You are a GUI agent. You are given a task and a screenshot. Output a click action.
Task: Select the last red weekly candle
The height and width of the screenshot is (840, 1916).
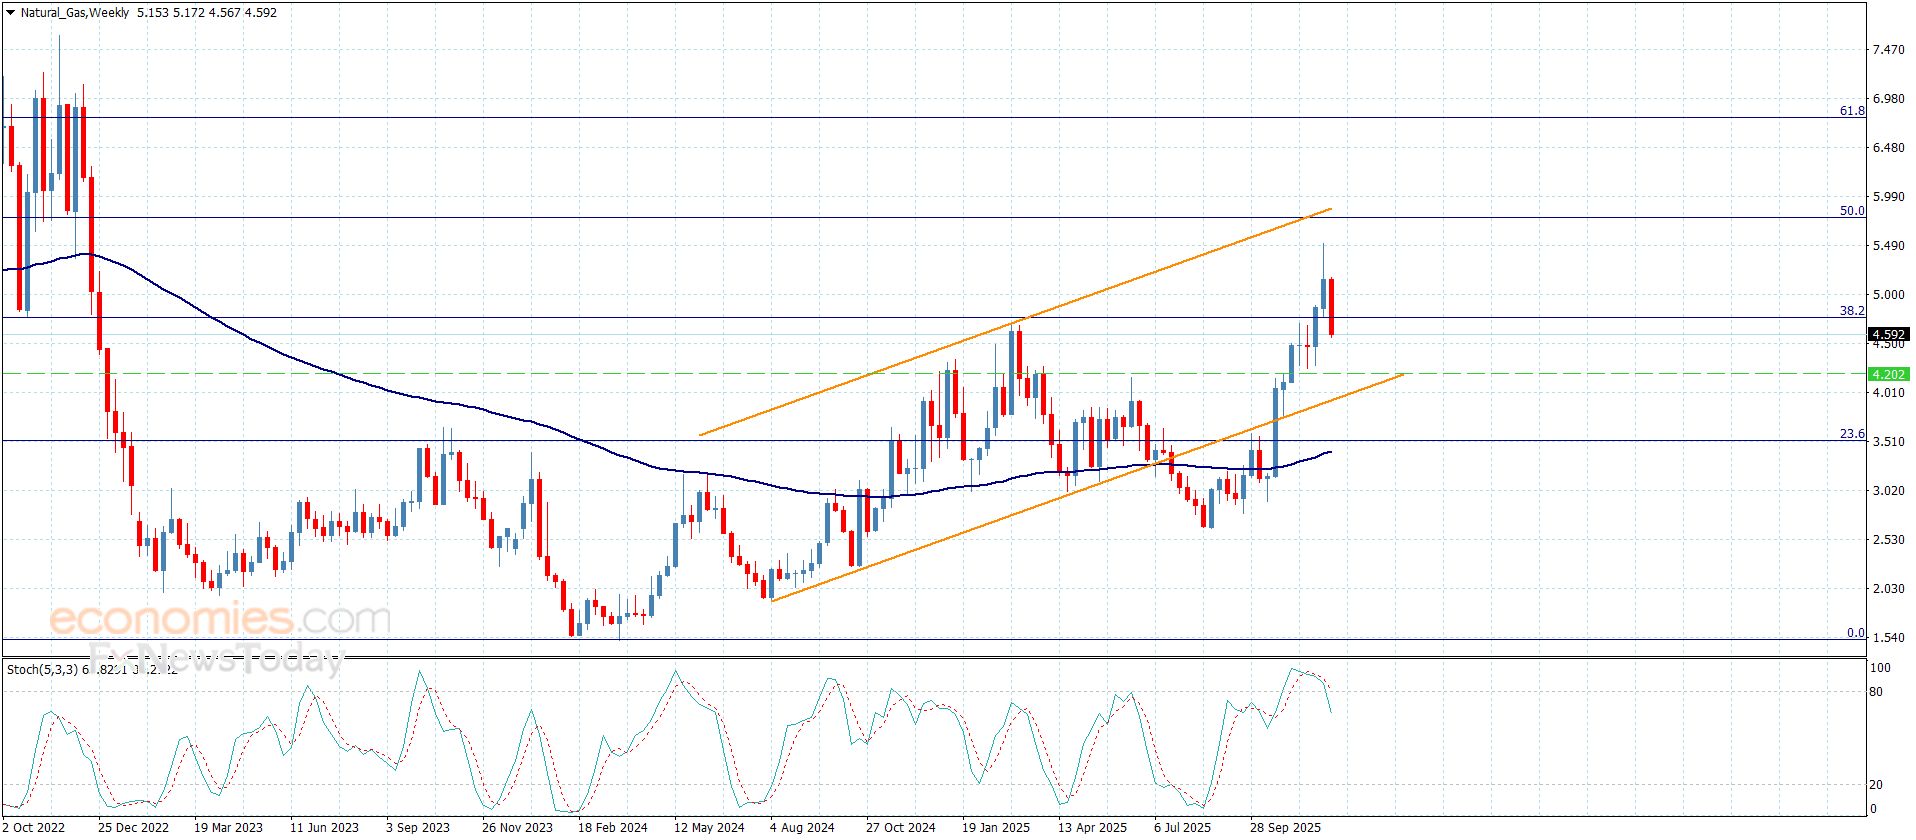[x=1331, y=307]
